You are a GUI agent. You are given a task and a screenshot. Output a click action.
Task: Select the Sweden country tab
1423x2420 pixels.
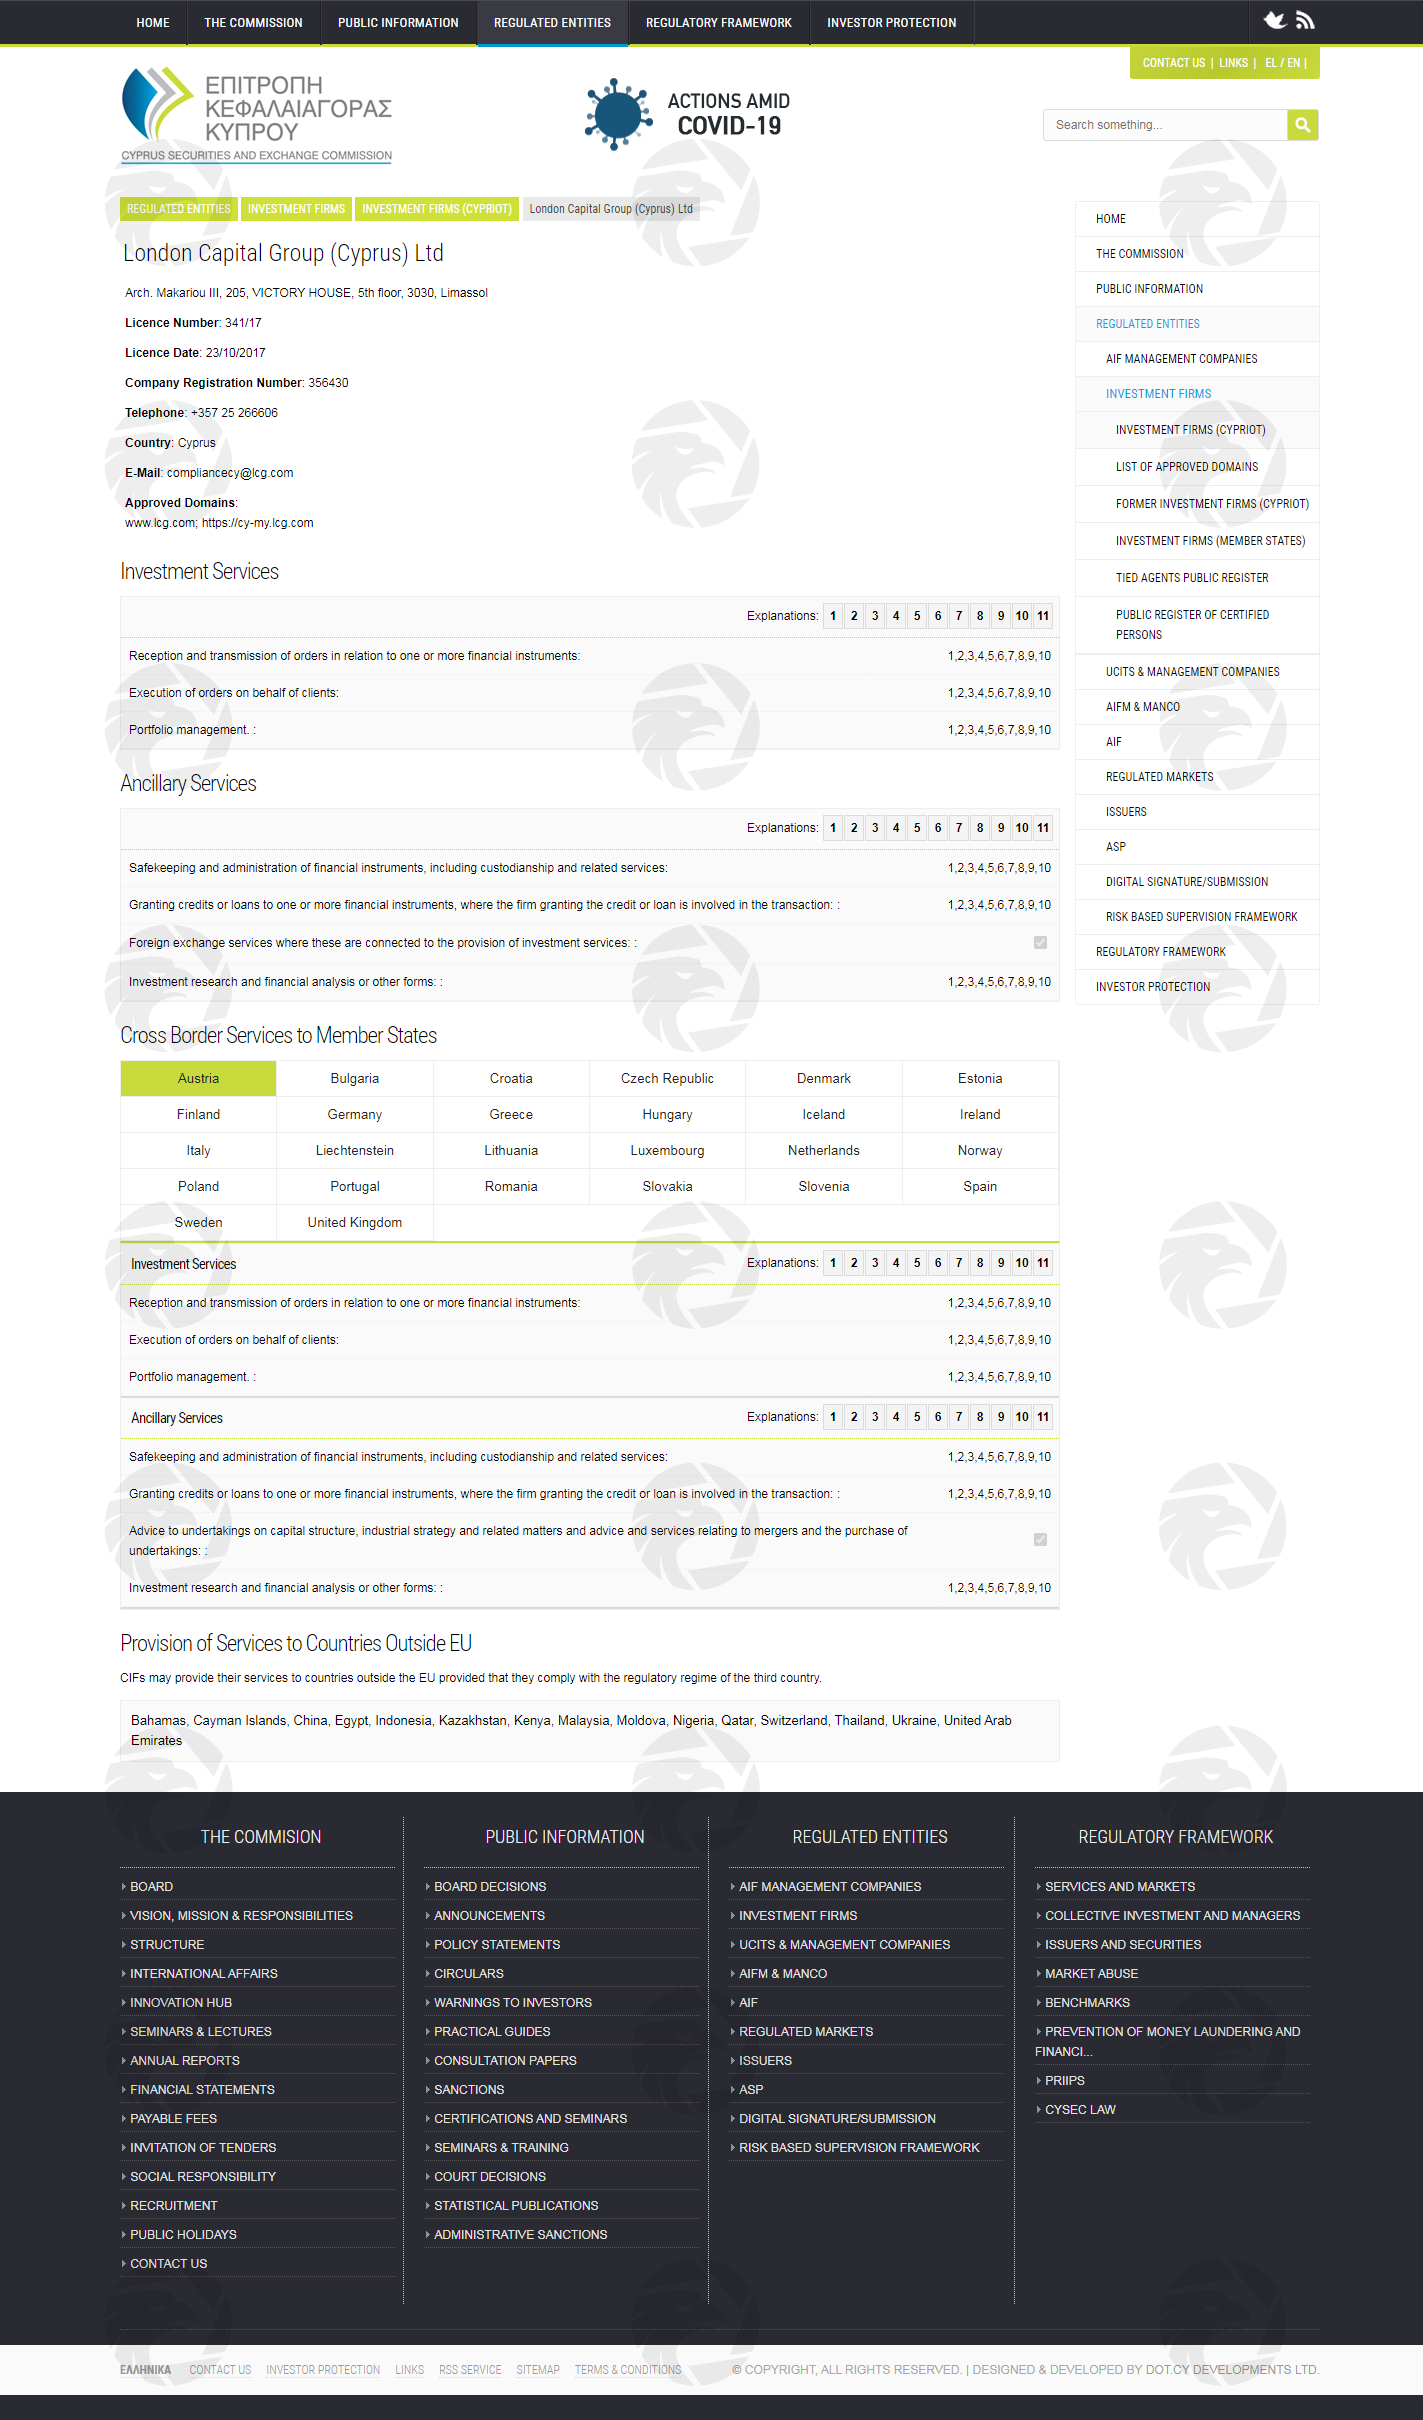198,1222
